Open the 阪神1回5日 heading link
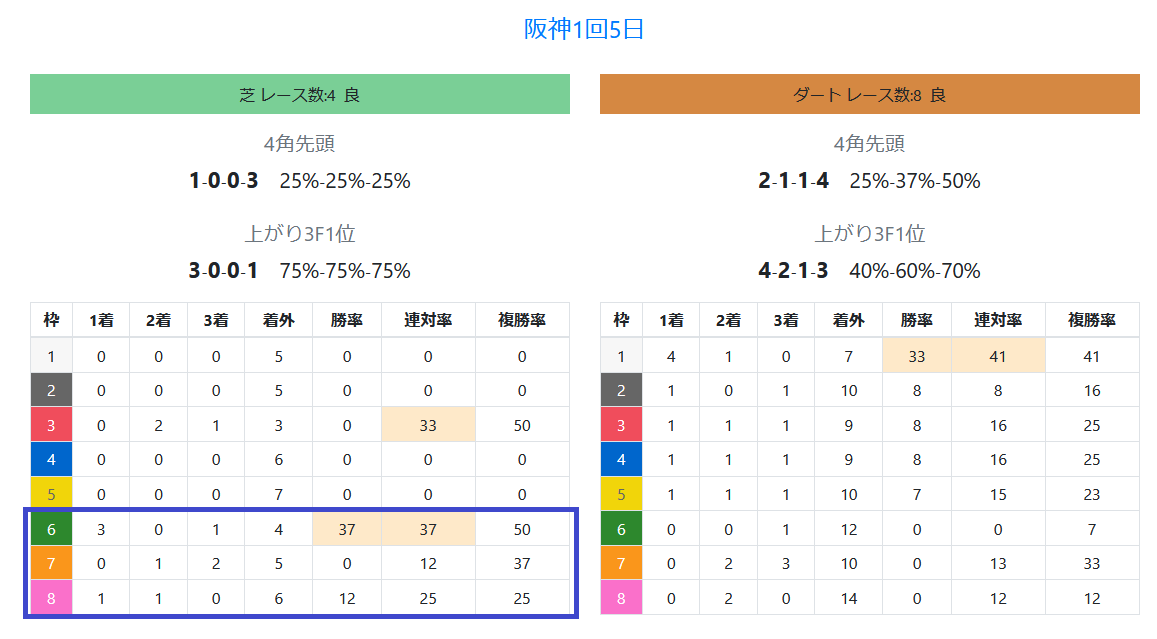The image size is (1157, 639). 584,29
